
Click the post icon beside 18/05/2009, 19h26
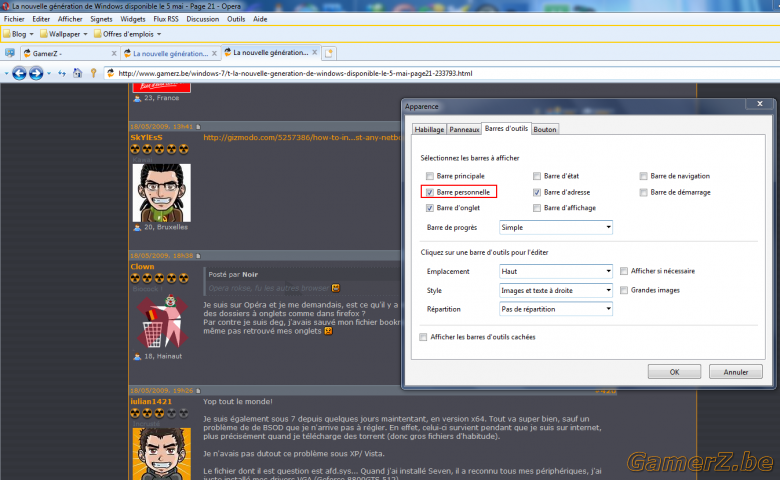pyautogui.click(x=198, y=391)
